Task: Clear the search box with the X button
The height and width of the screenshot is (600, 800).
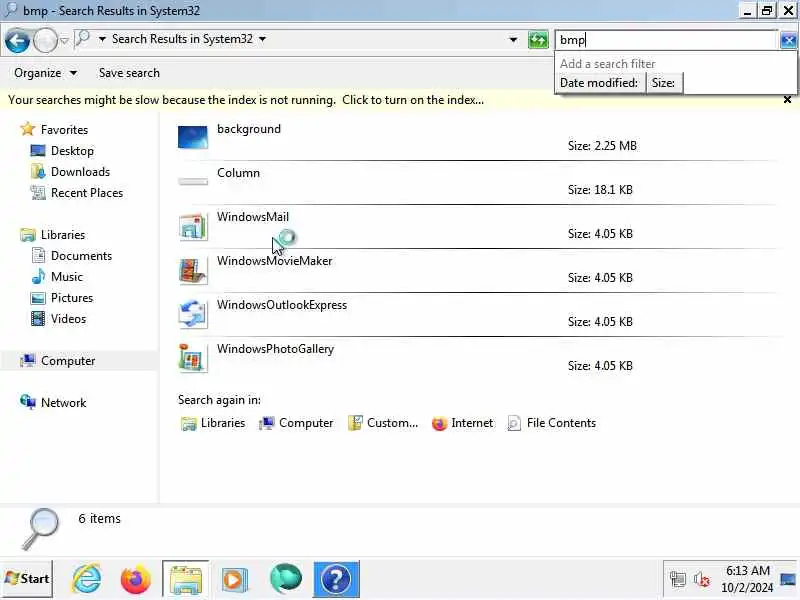Action: tap(788, 40)
